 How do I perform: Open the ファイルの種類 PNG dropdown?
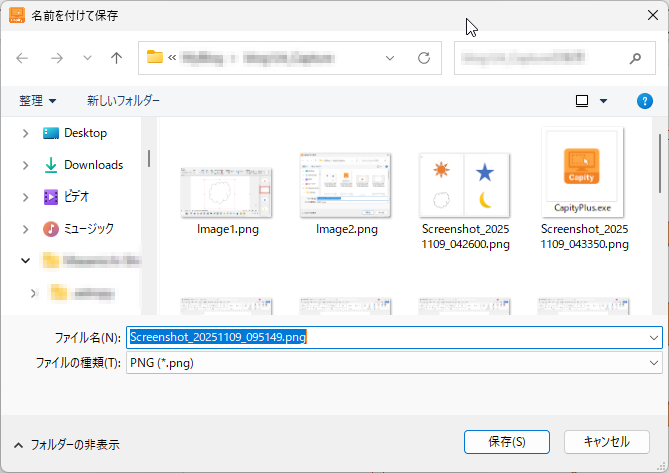(x=654, y=363)
